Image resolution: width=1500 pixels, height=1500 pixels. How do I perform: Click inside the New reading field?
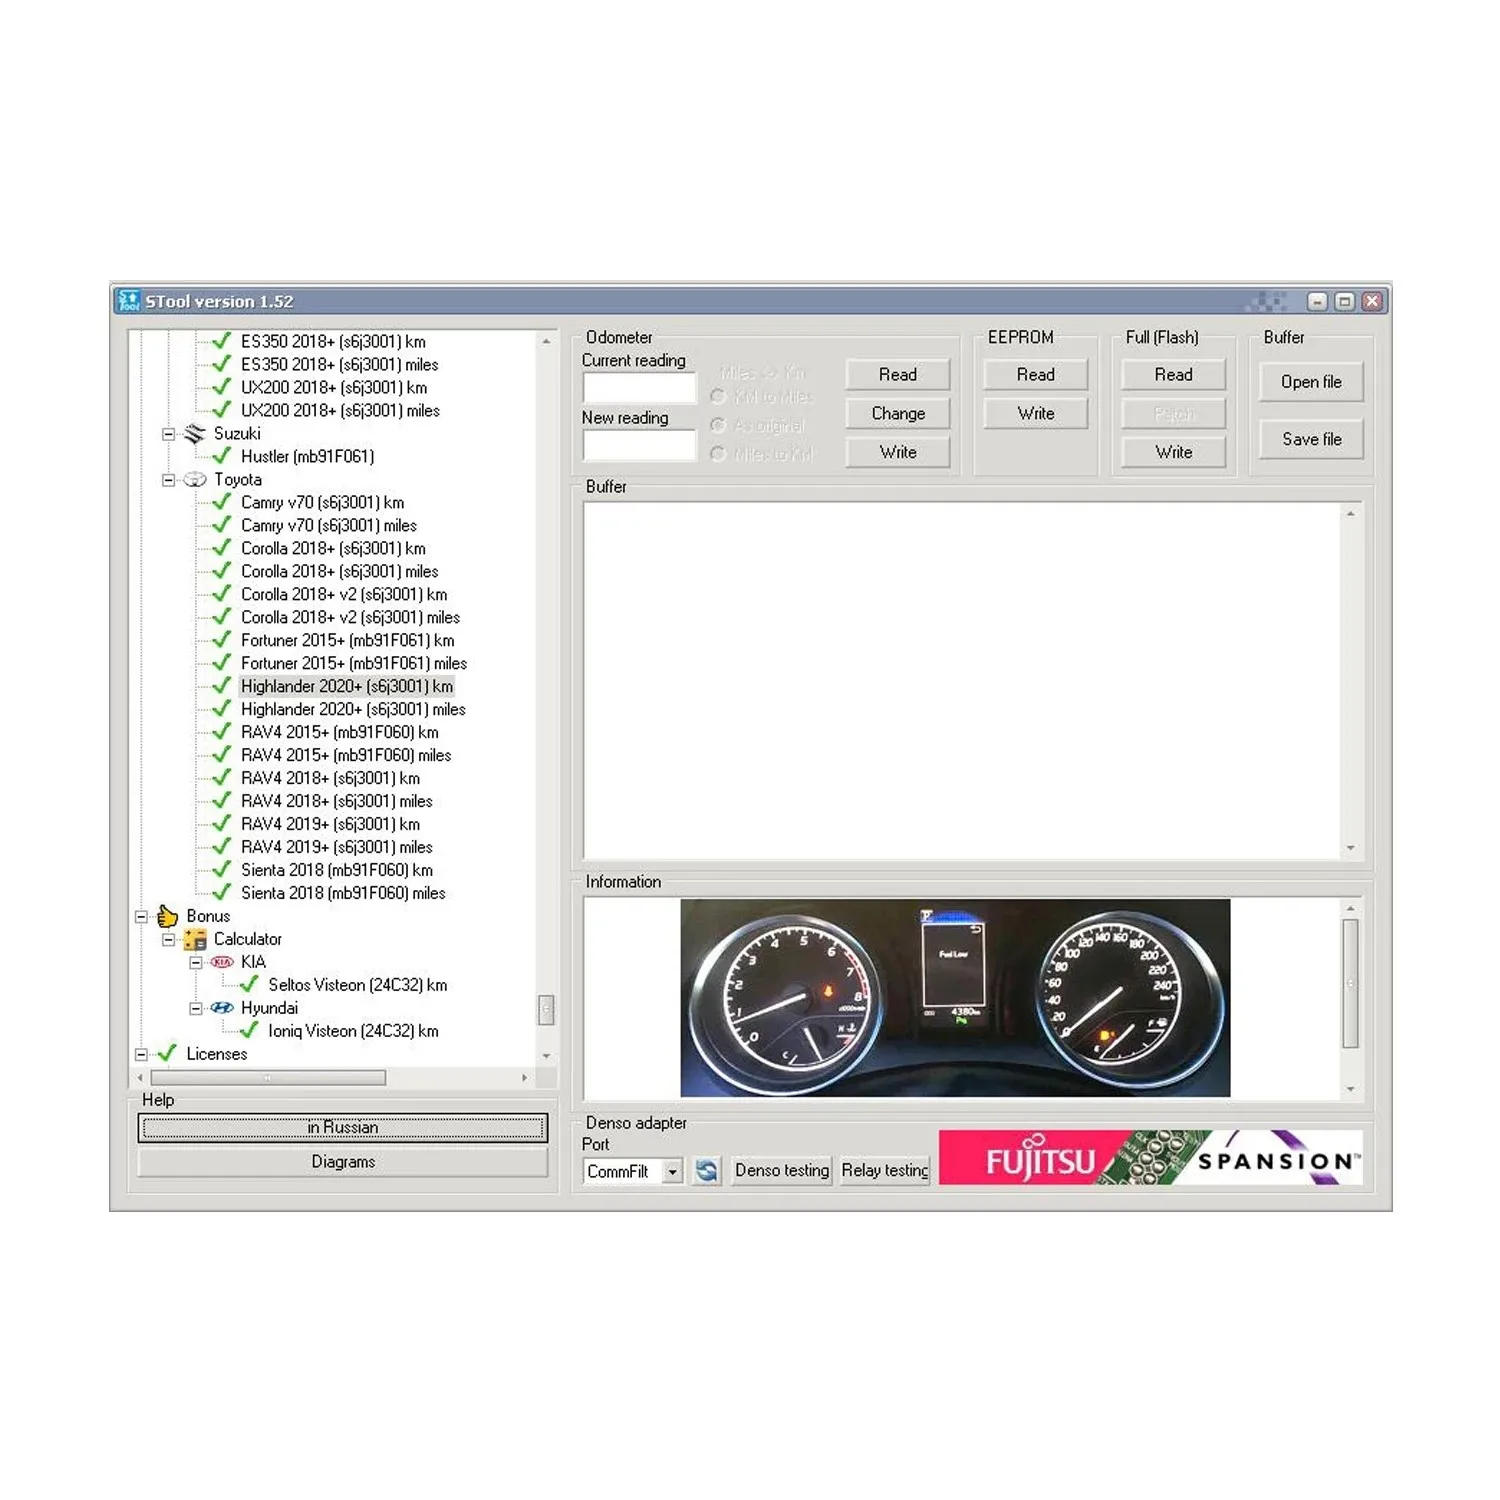[x=638, y=445]
